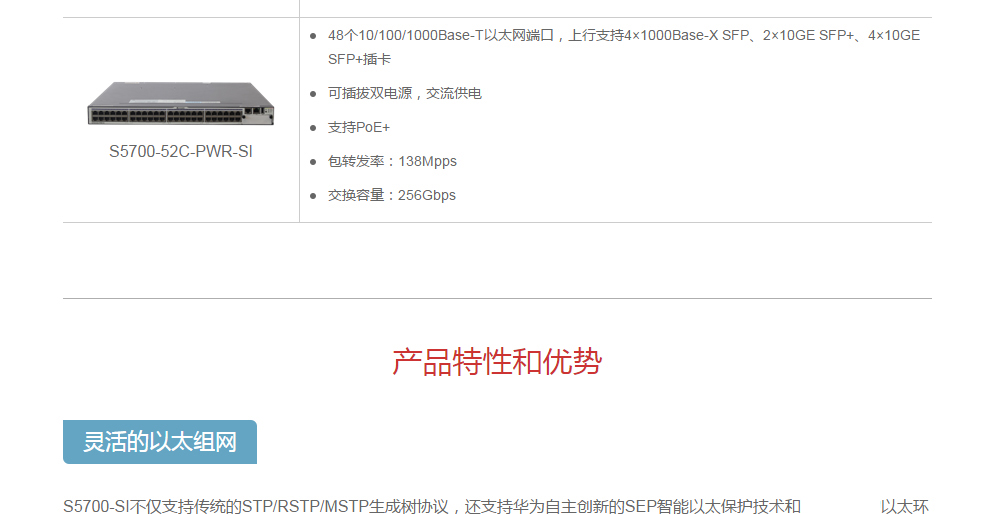This screenshot has height=514, width=990.
Task: Click the S5700-52C-PWR-SI switch product image
Action: [181, 104]
